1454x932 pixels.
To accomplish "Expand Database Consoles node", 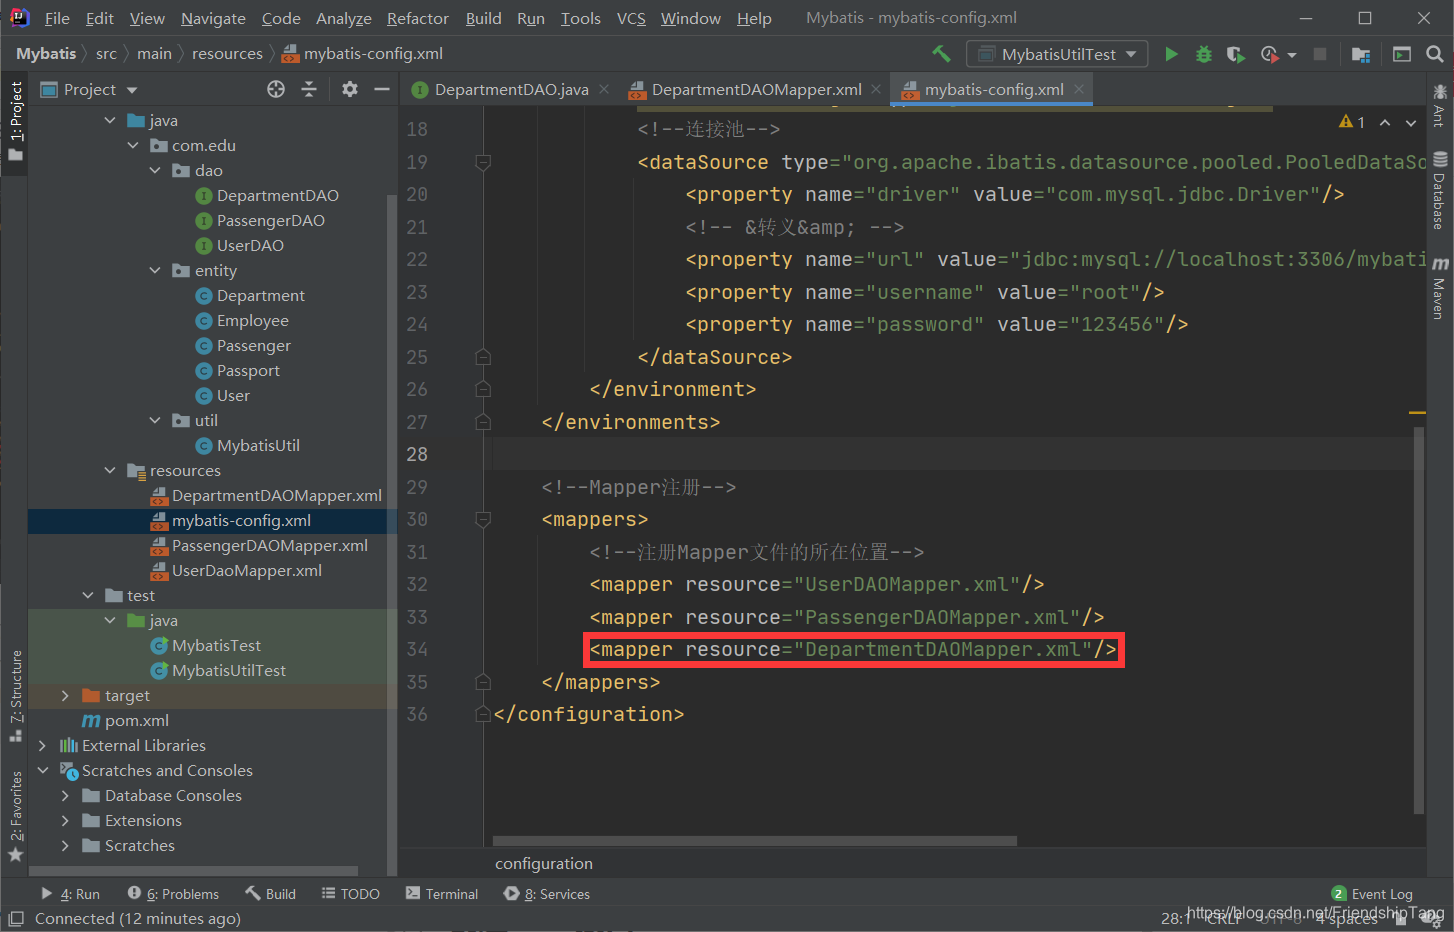I will (x=65, y=795).
